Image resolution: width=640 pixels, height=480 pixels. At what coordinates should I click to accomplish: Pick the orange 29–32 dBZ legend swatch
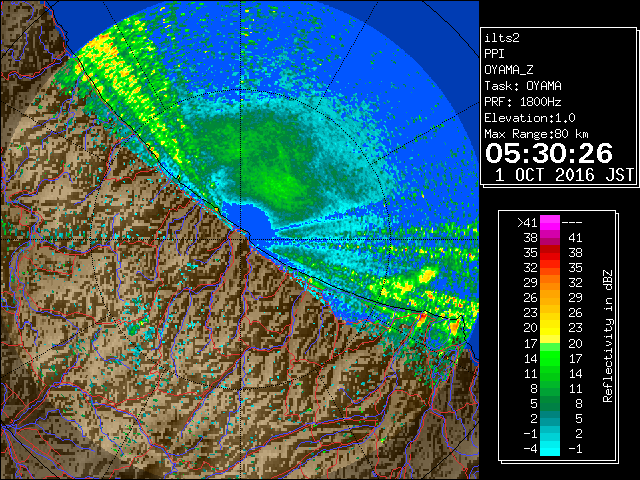550,283
